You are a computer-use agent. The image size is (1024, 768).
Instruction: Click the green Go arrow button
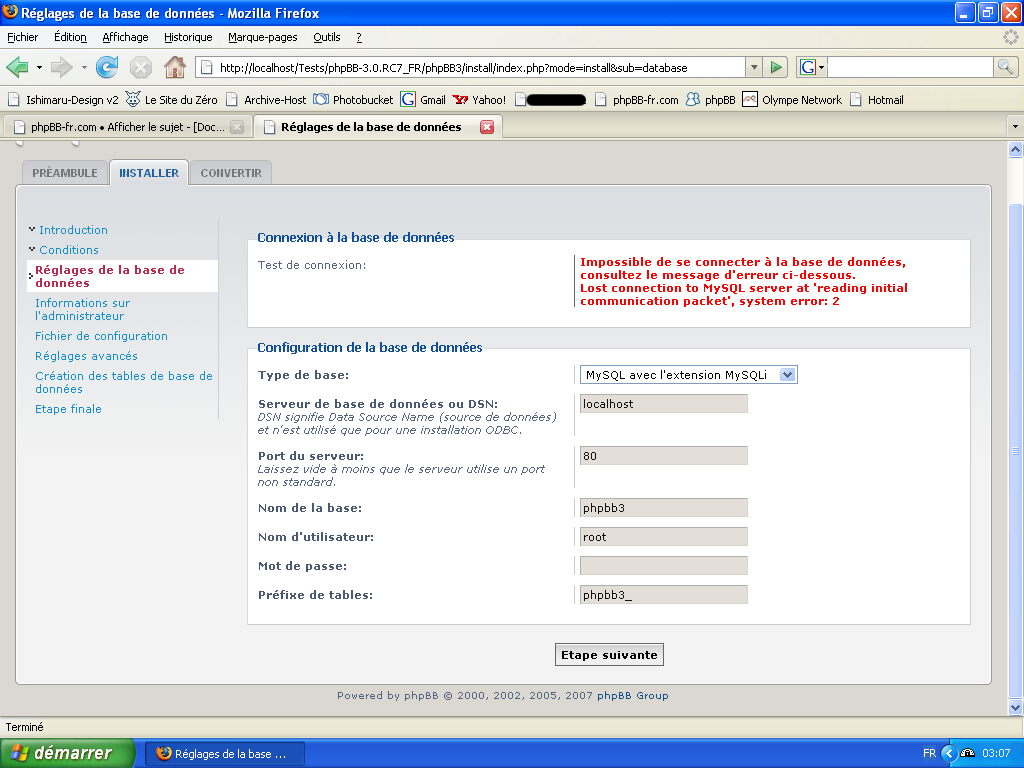[776, 67]
